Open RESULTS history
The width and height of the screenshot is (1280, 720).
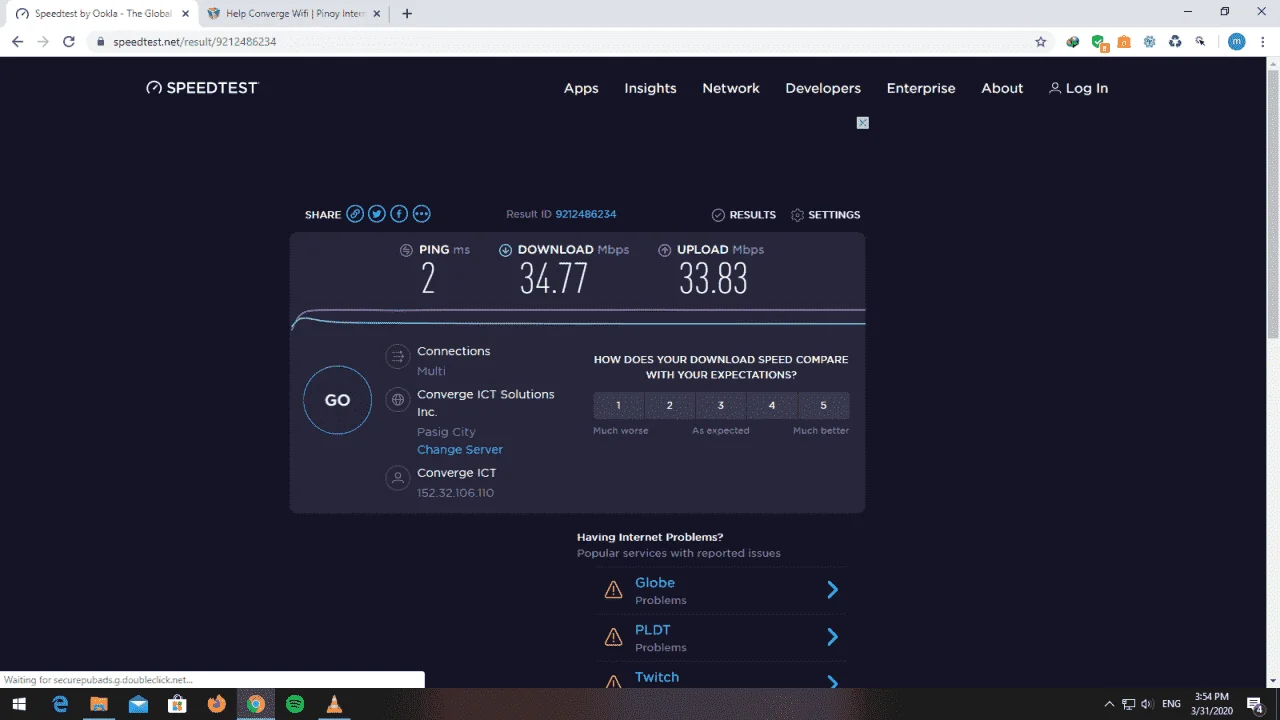point(744,215)
